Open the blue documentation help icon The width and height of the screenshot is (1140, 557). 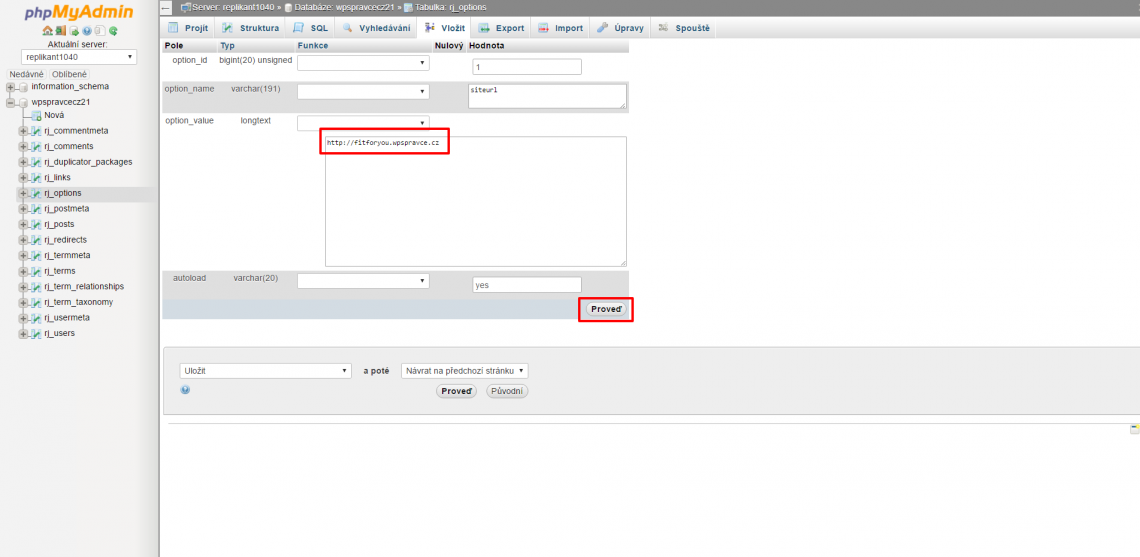point(86,31)
